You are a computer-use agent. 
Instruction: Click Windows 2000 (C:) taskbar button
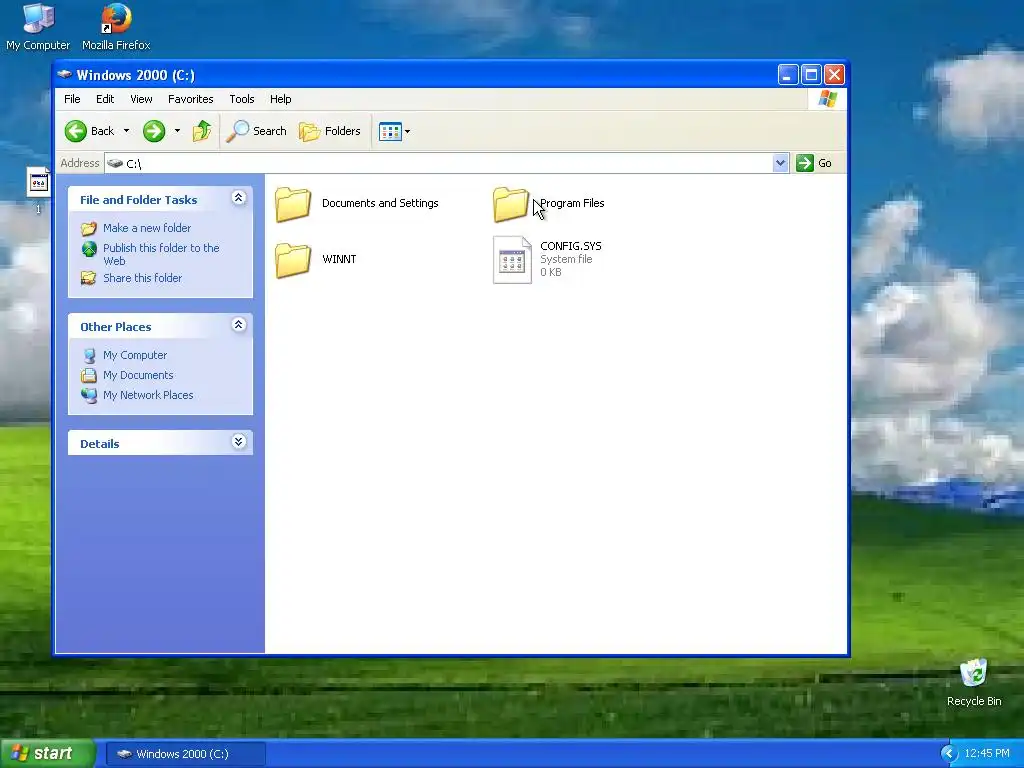pos(185,754)
